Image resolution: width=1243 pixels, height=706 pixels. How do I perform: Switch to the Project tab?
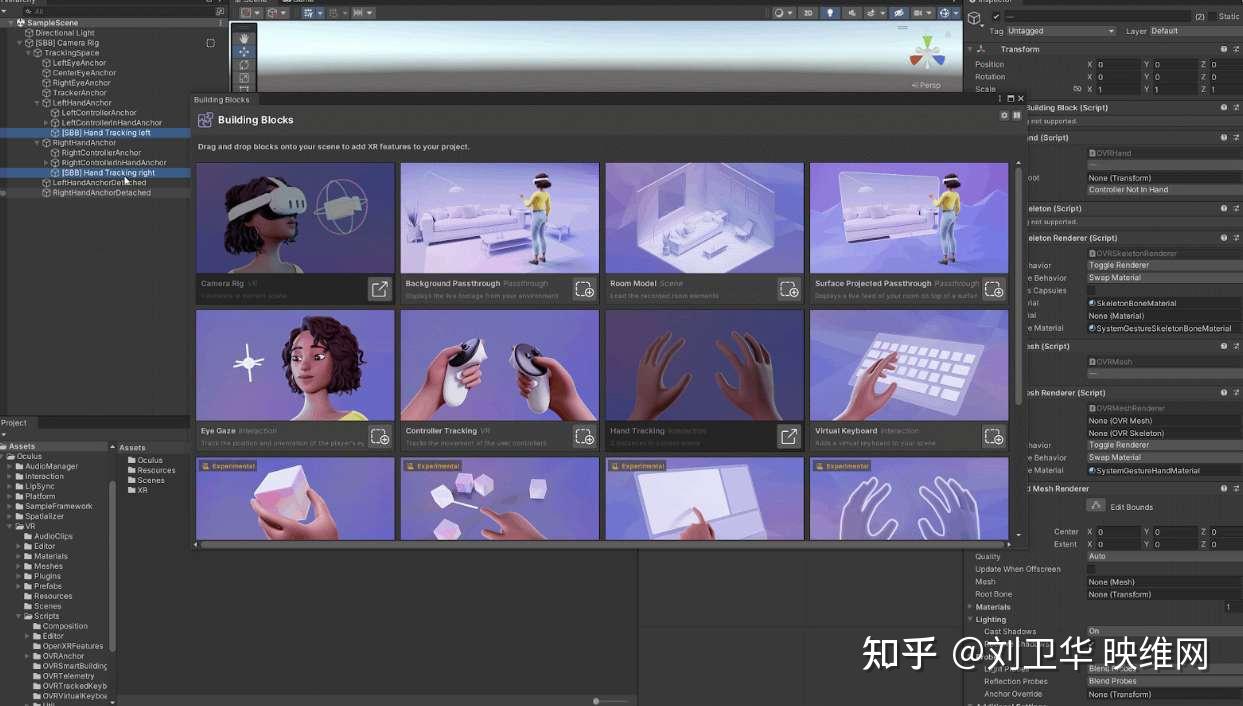coord(16,422)
